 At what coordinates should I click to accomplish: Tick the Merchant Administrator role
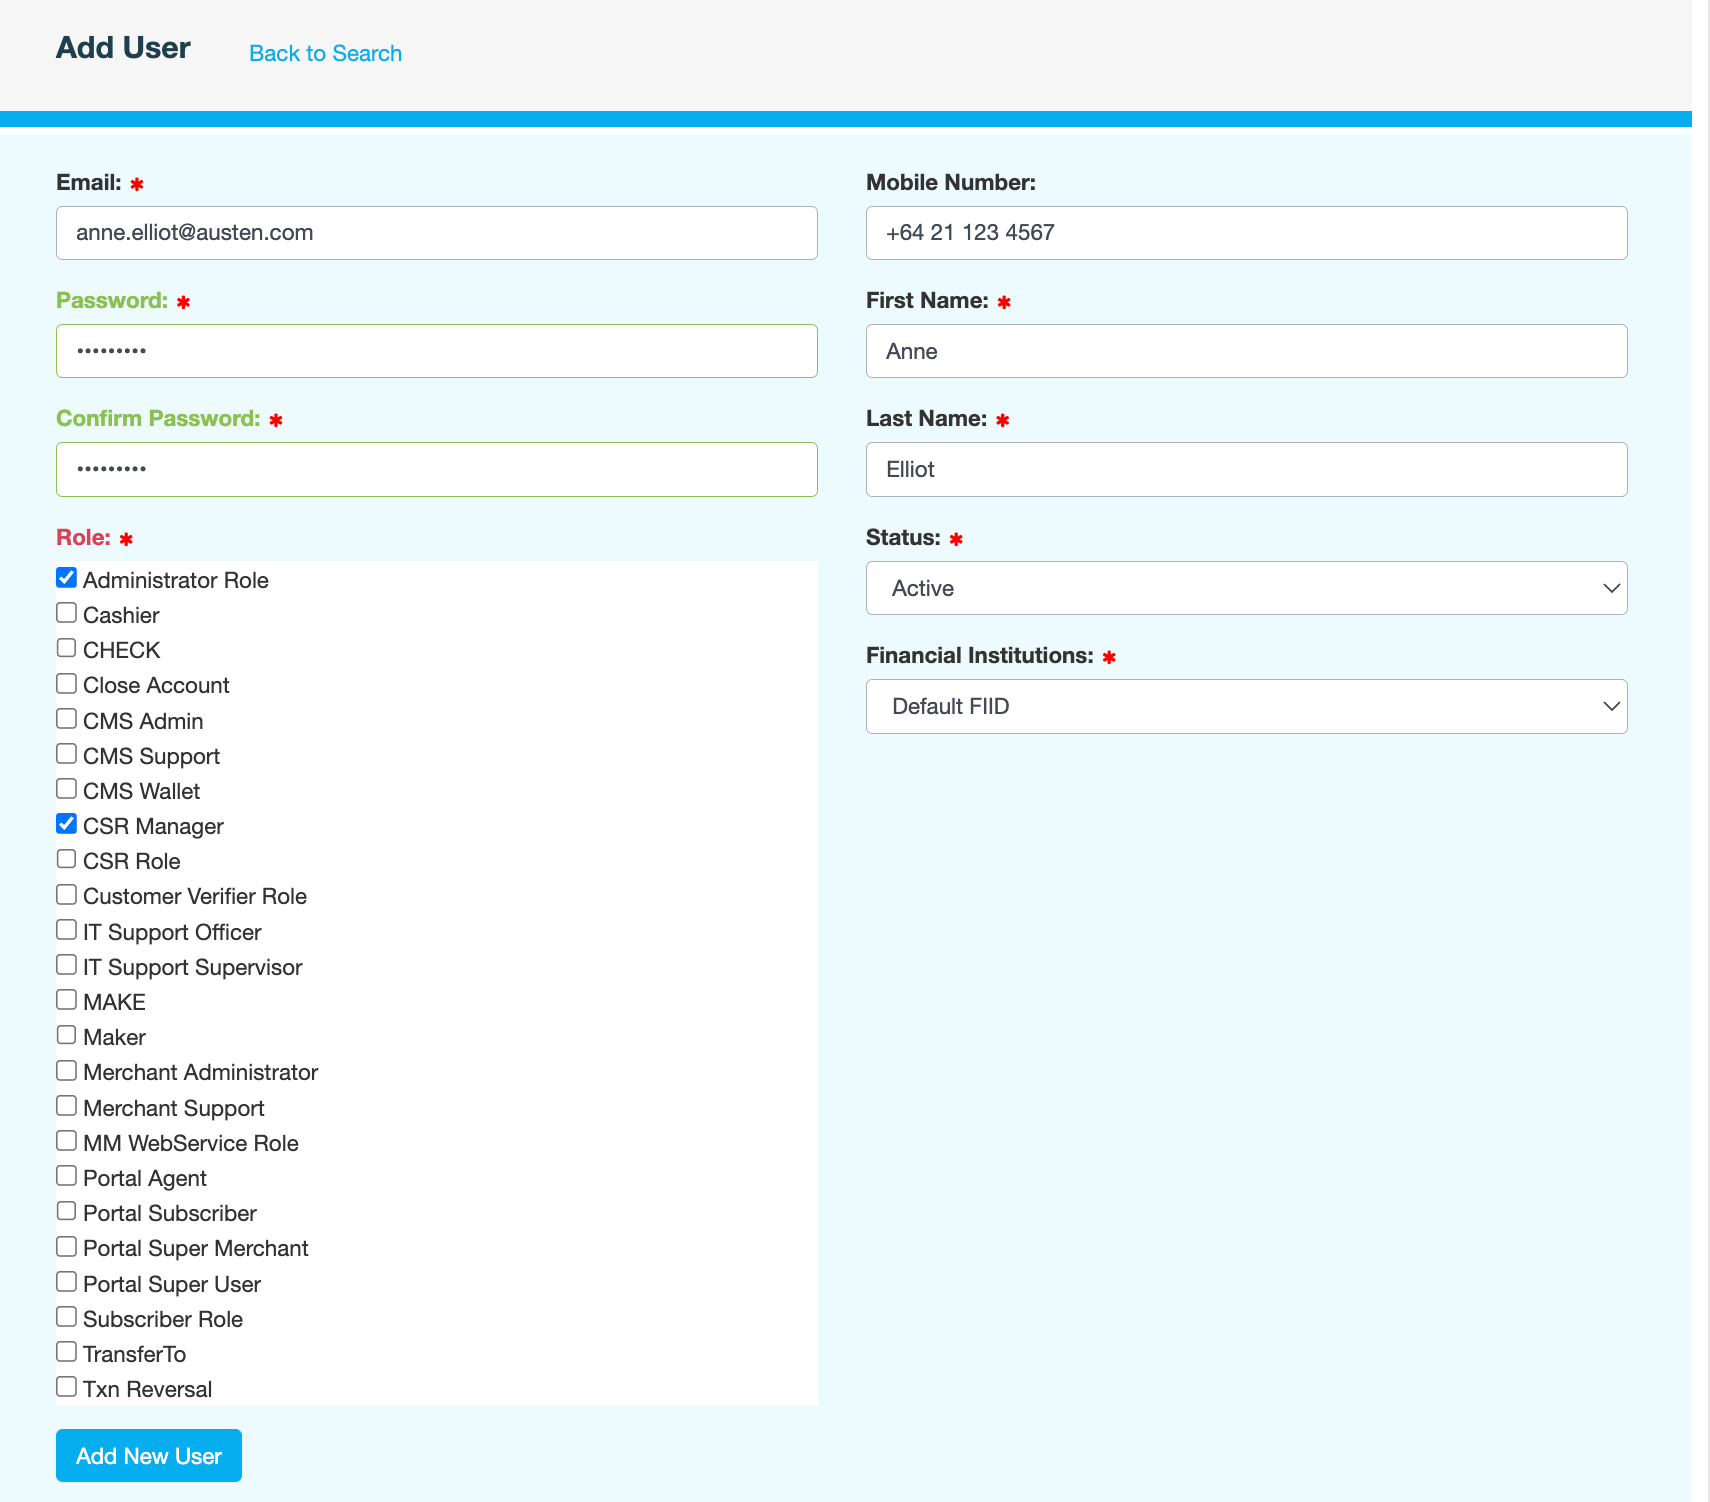[x=67, y=1071]
